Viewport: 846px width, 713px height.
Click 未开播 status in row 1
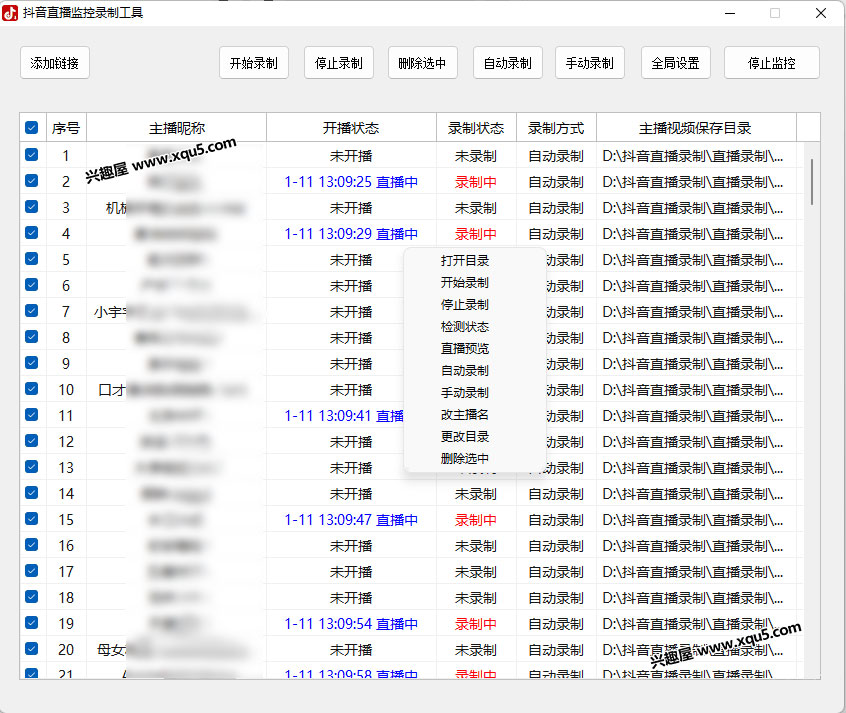(x=351, y=156)
